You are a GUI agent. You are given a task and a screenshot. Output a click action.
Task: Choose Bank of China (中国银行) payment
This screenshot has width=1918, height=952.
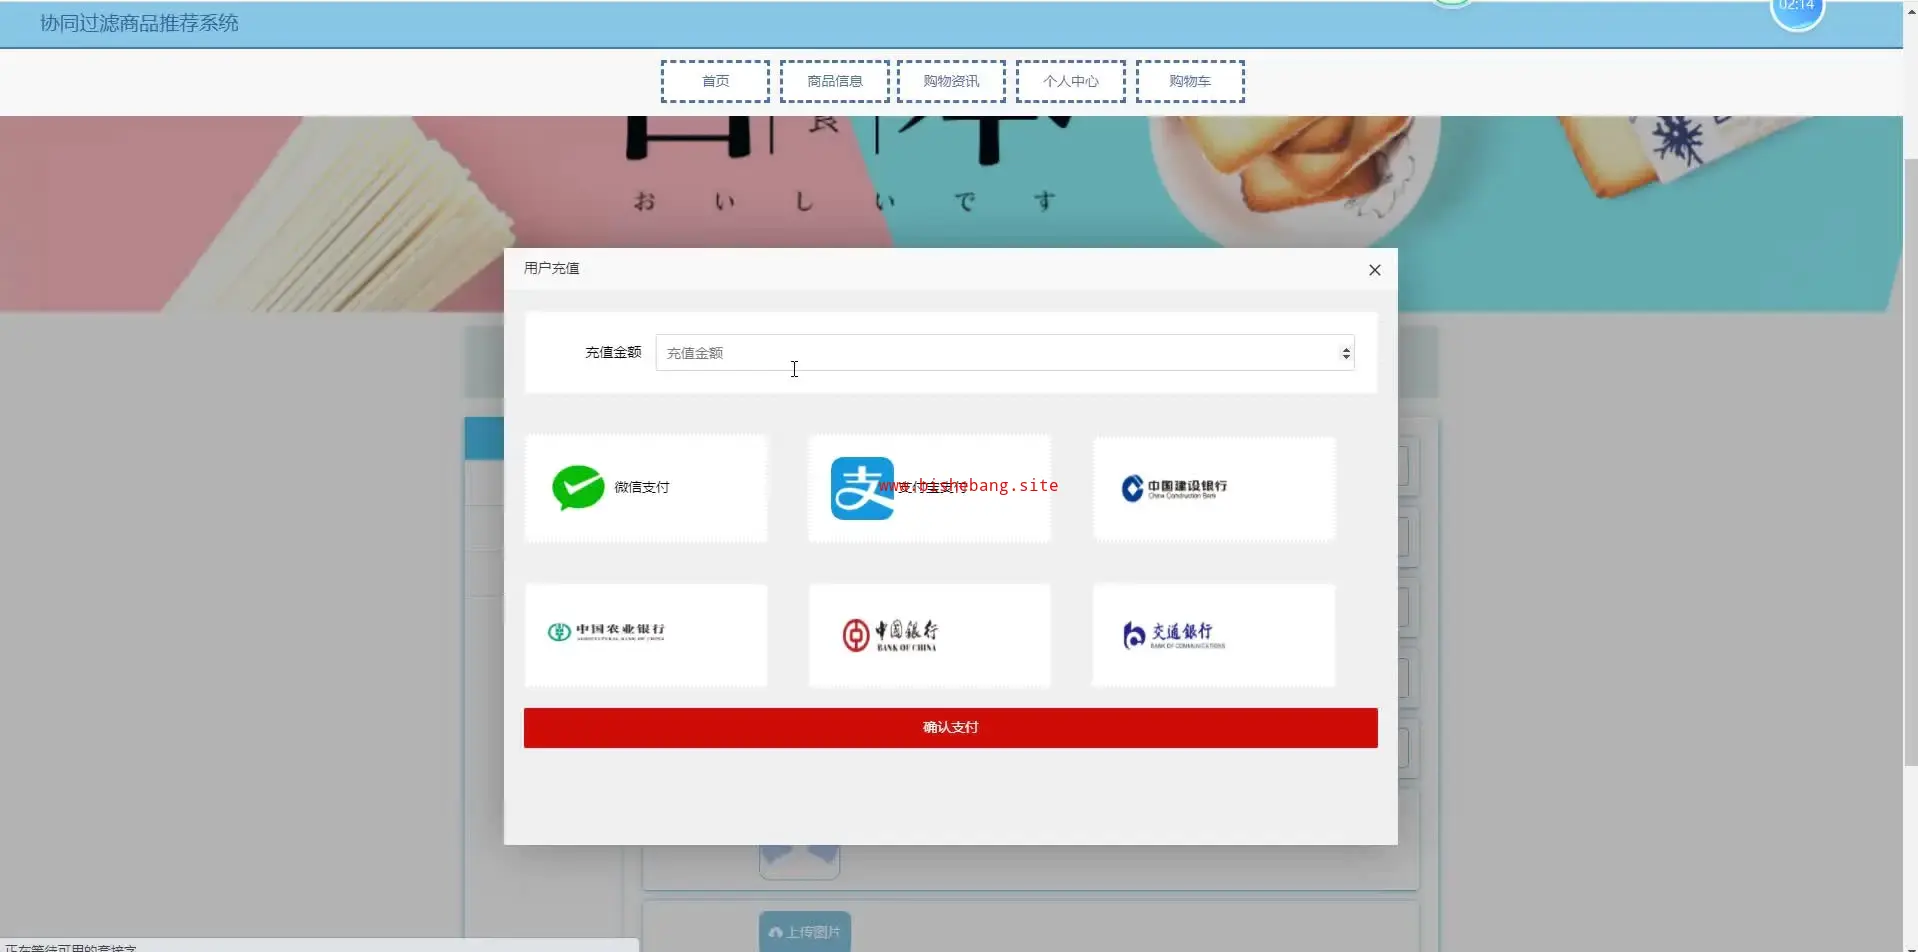pyautogui.click(x=930, y=635)
